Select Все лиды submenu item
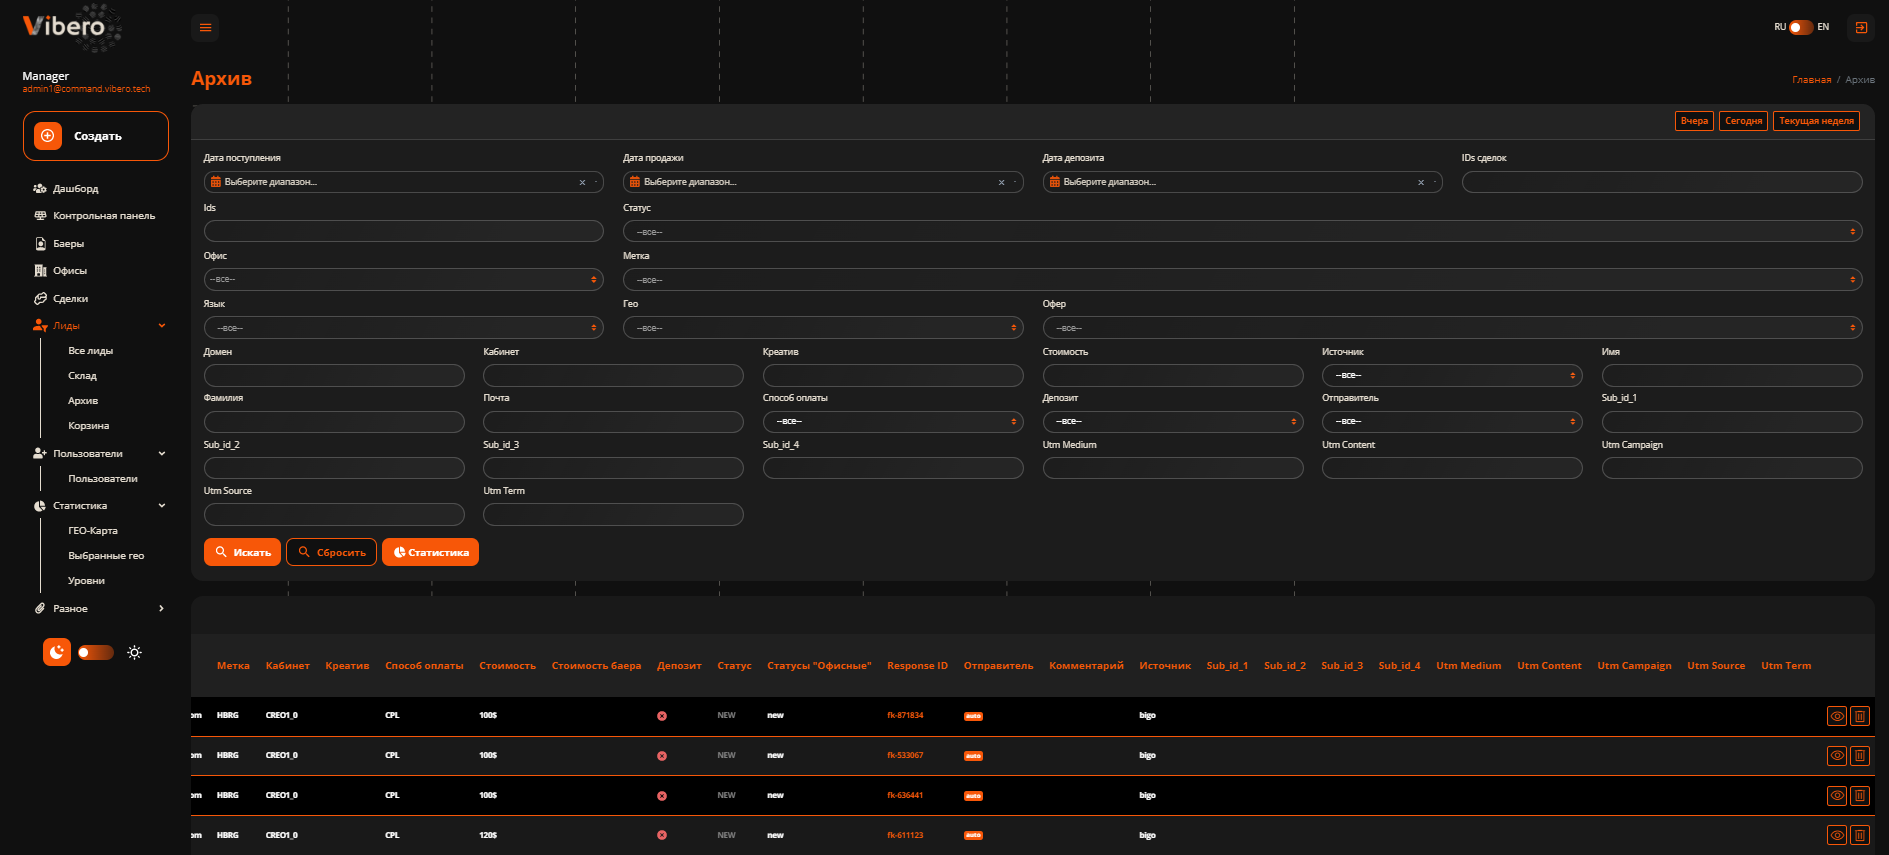Image resolution: width=1889 pixels, height=855 pixels. [x=91, y=351]
